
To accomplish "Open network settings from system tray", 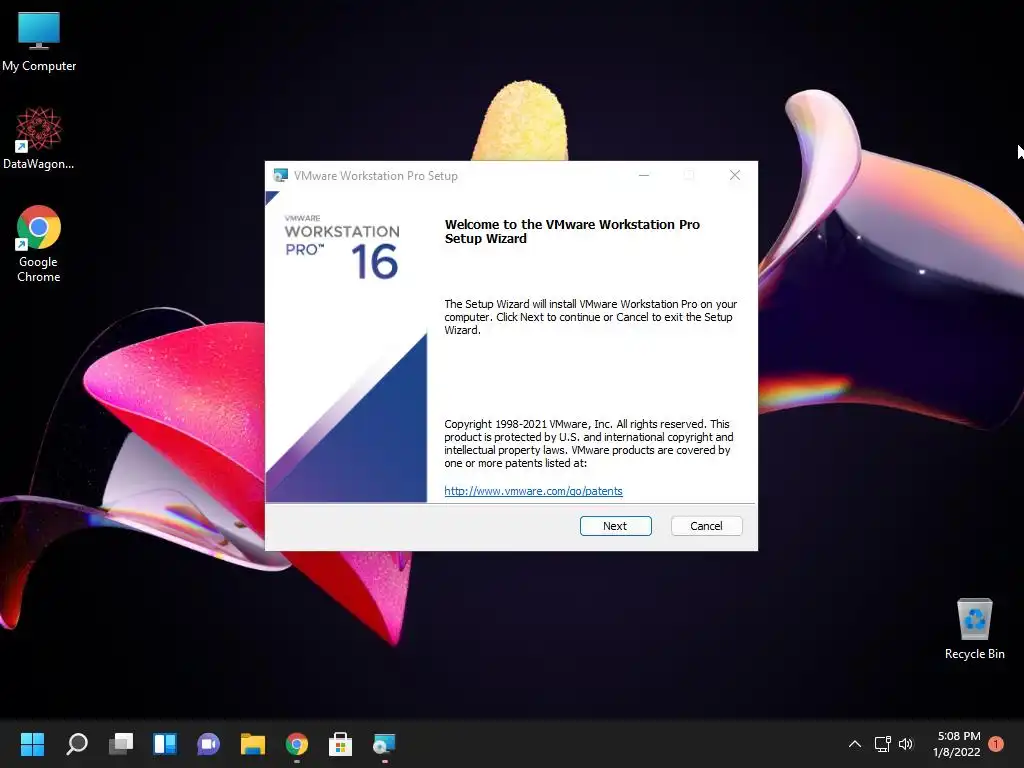I will pyautogui.click(x=882, y=744).
